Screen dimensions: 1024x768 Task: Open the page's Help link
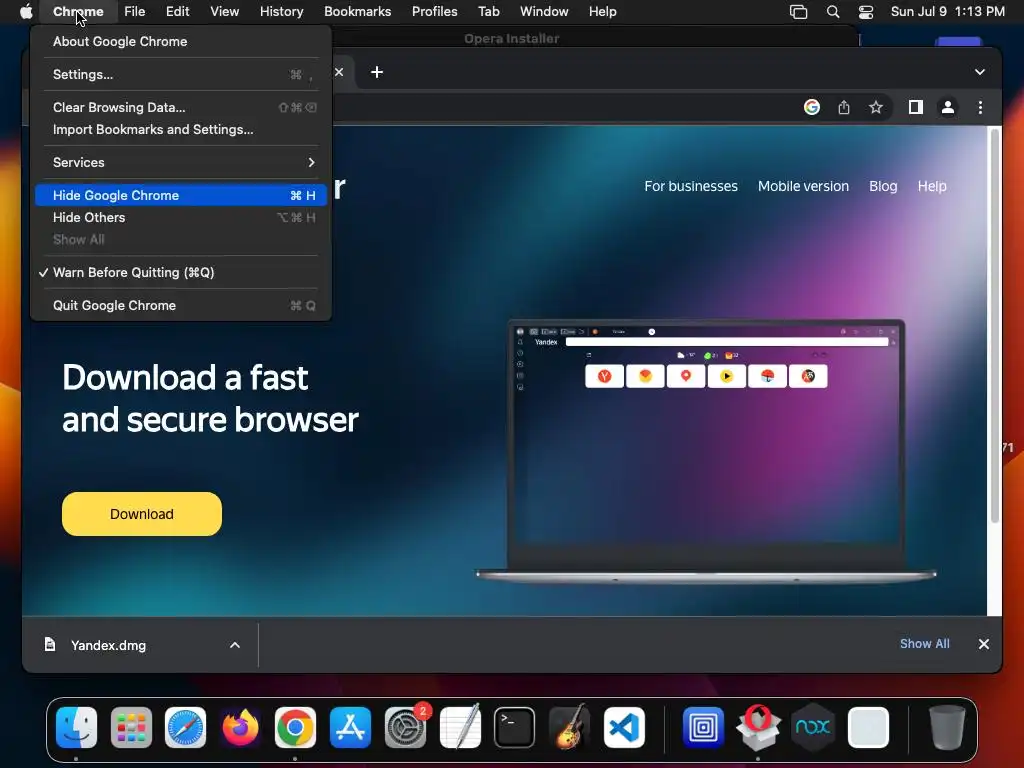coord(932,186)
